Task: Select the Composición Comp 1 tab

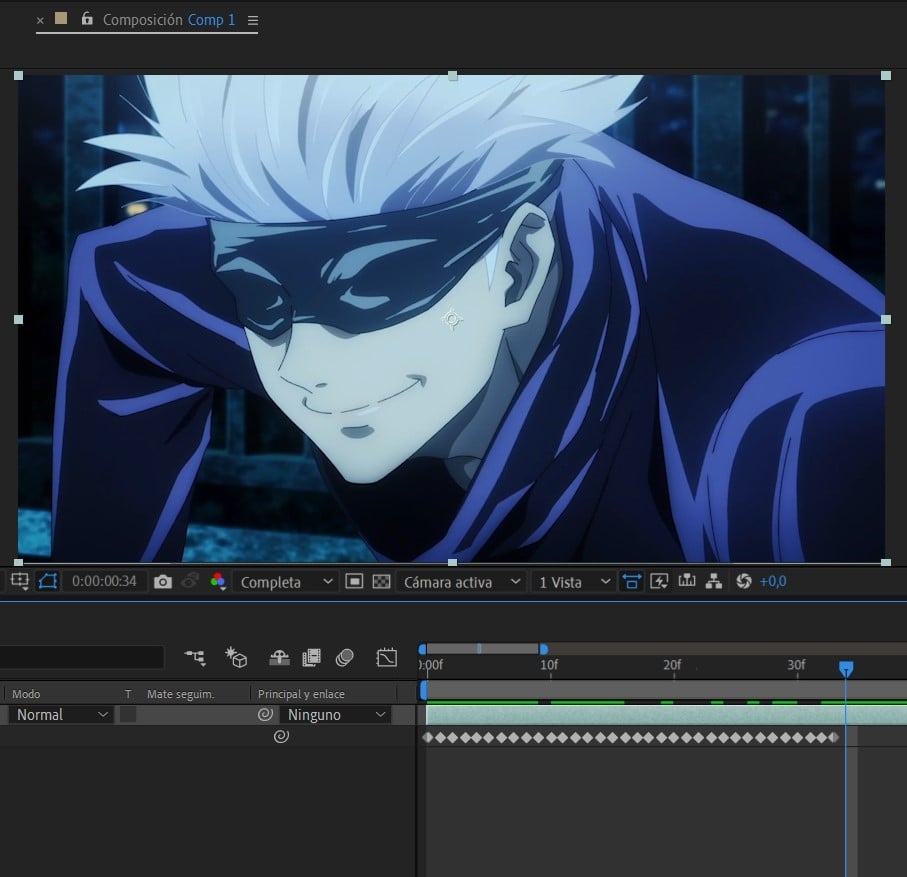Action: point(169,20)
